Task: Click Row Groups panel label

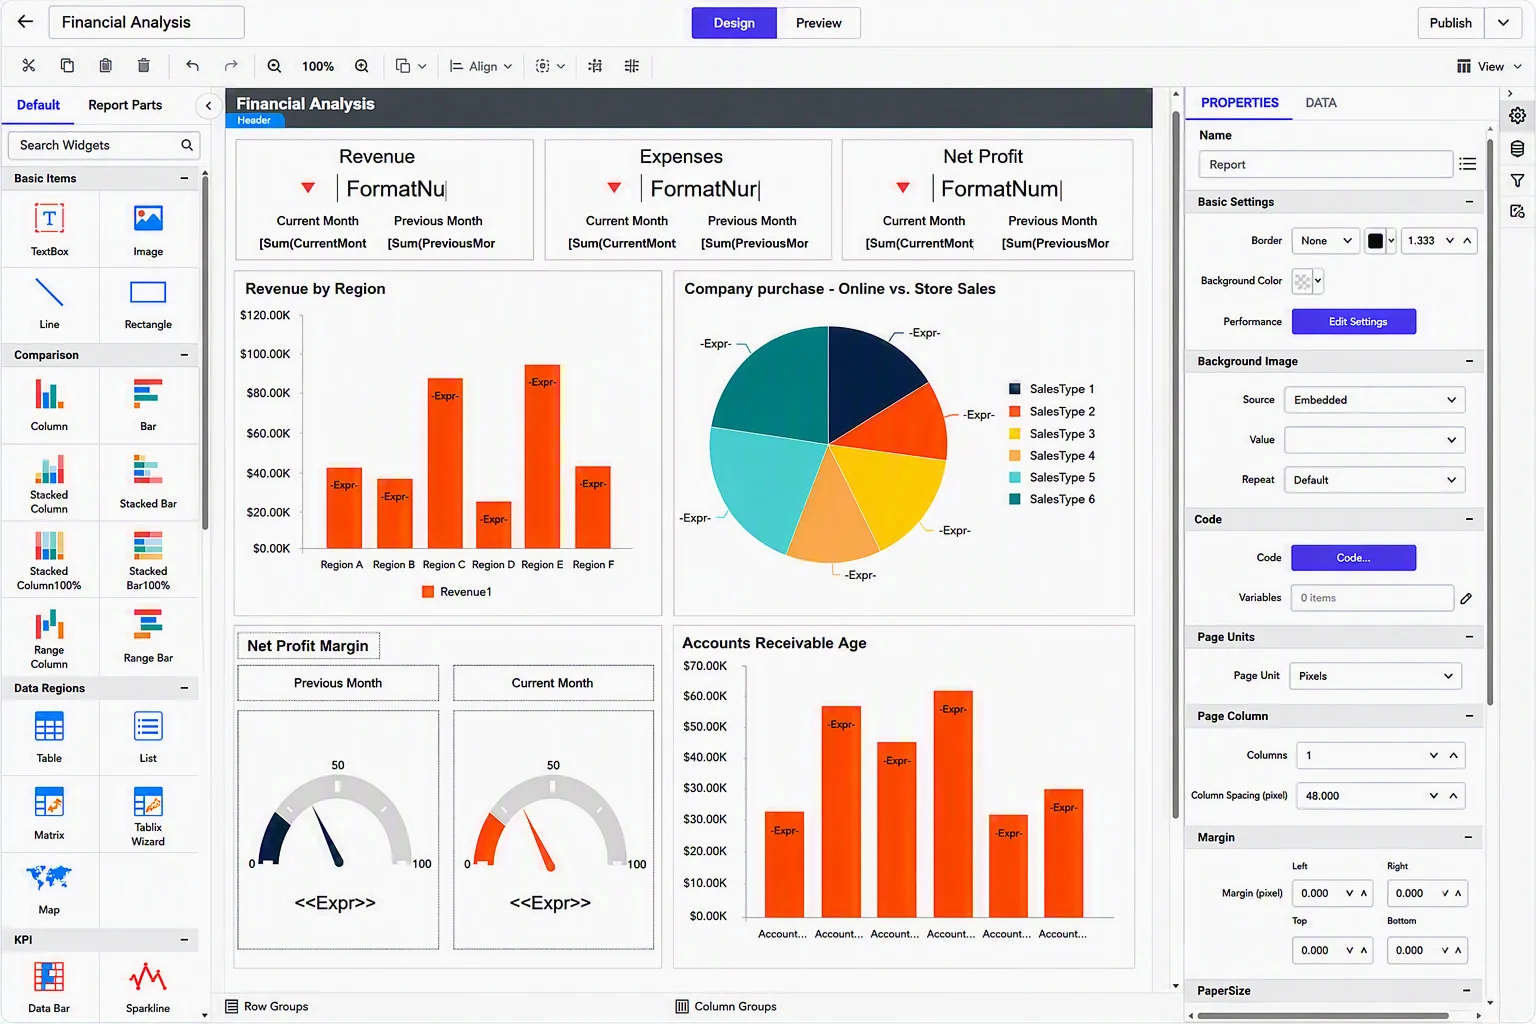Action: click(x=275, y=1007)
